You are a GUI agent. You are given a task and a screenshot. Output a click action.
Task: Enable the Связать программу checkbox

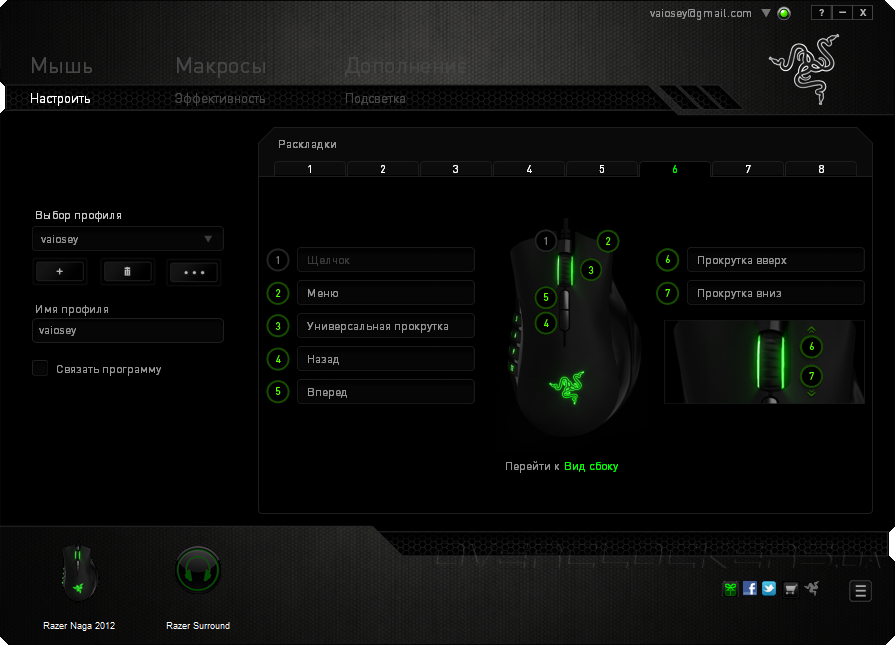click(x=40, y=368)
